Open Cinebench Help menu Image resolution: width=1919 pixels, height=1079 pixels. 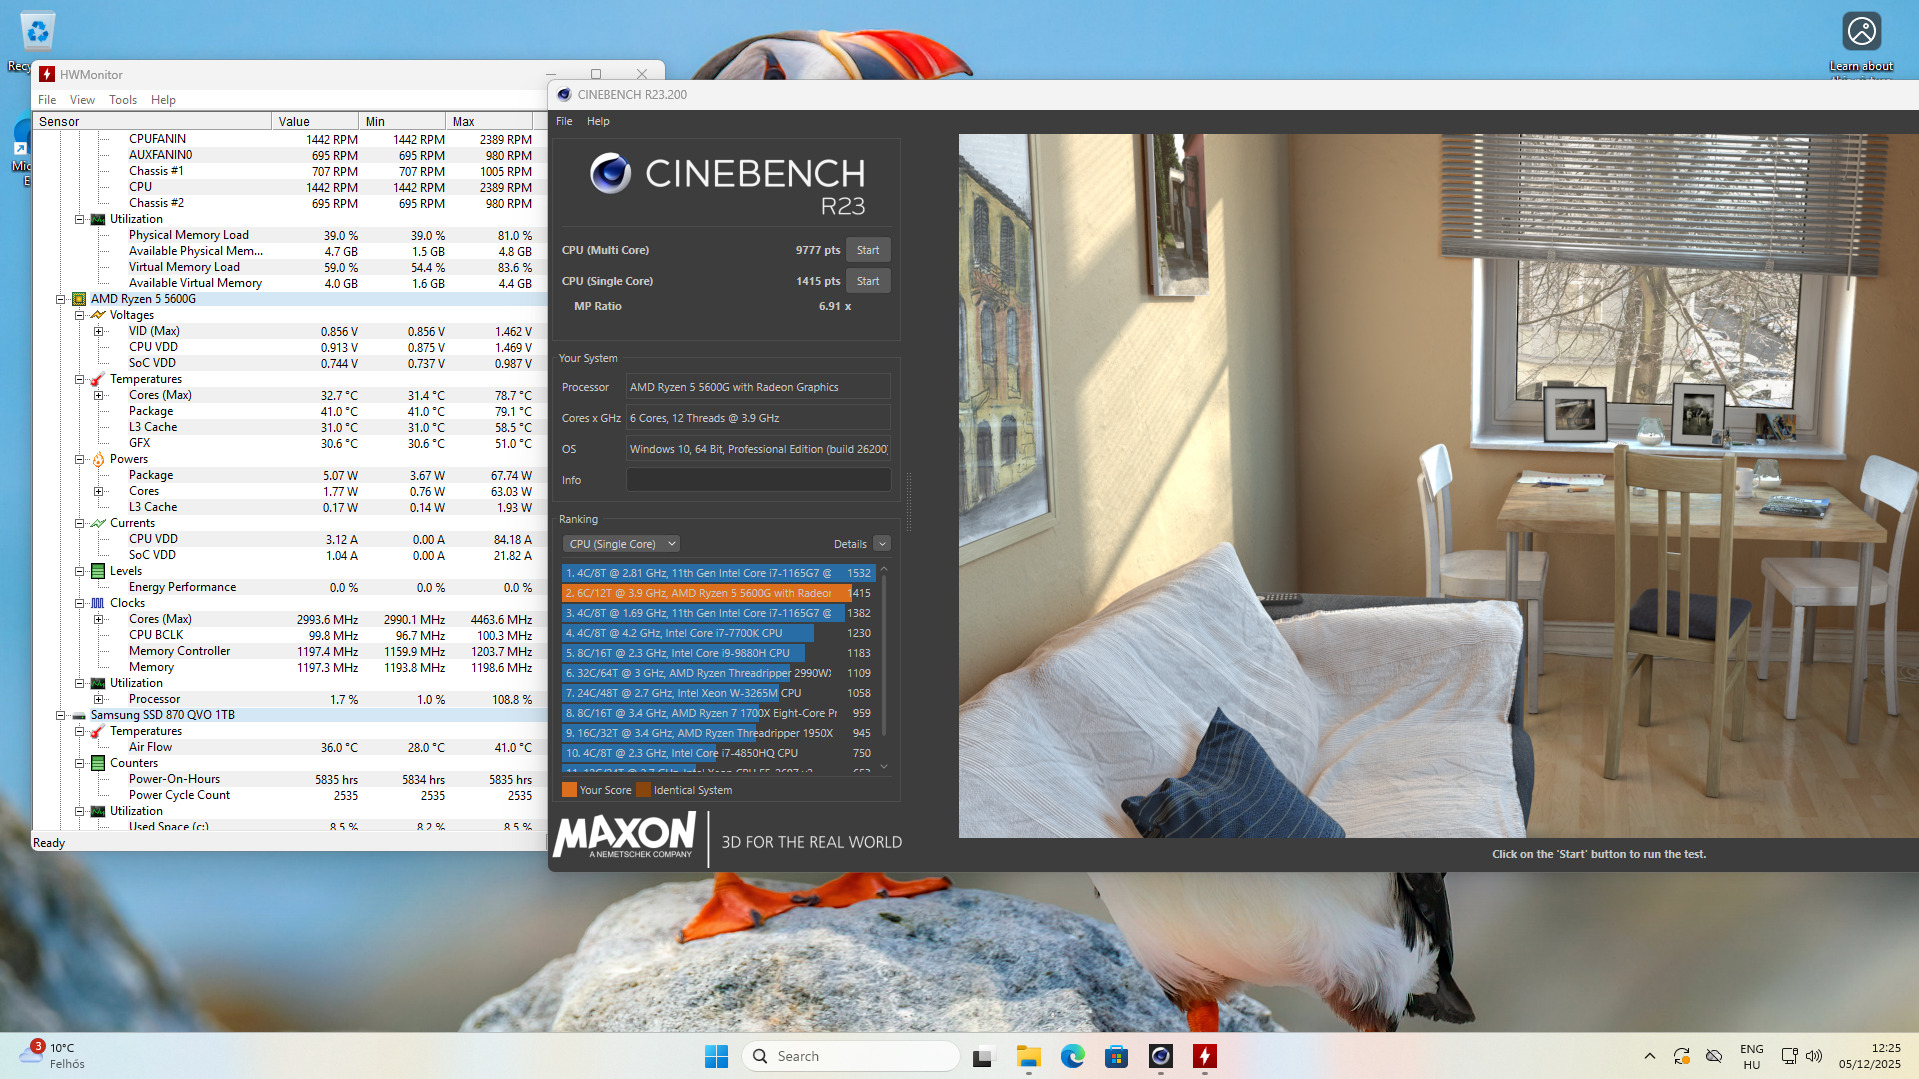coord(598,121)
